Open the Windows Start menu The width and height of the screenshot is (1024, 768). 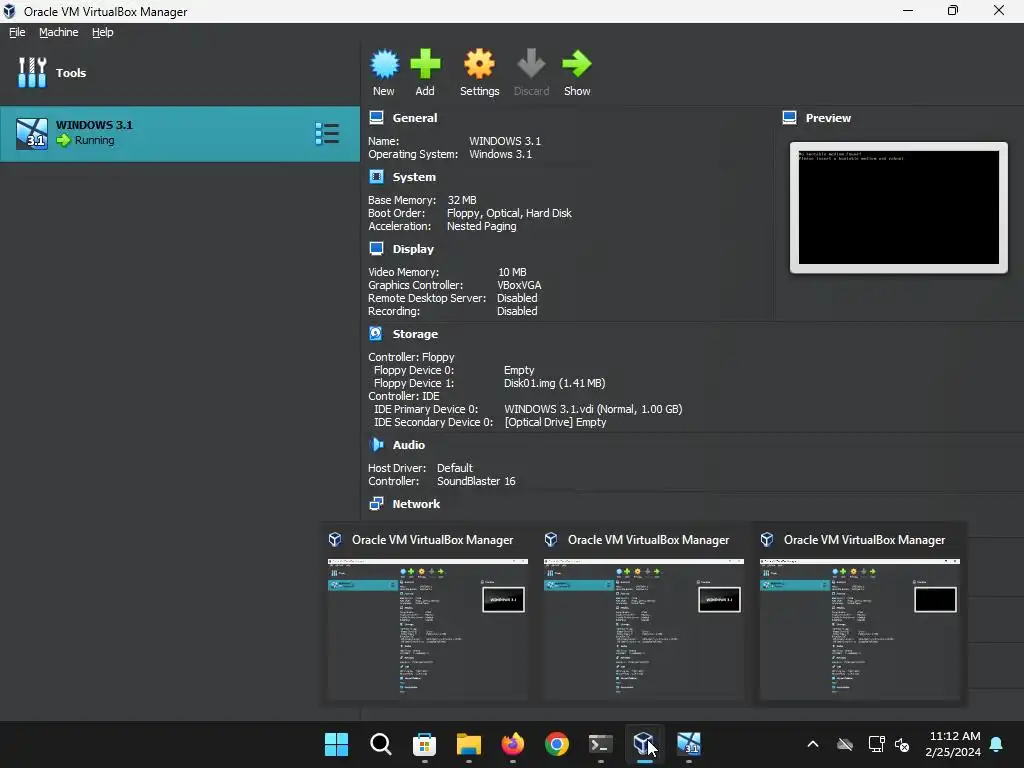point(337,744)
